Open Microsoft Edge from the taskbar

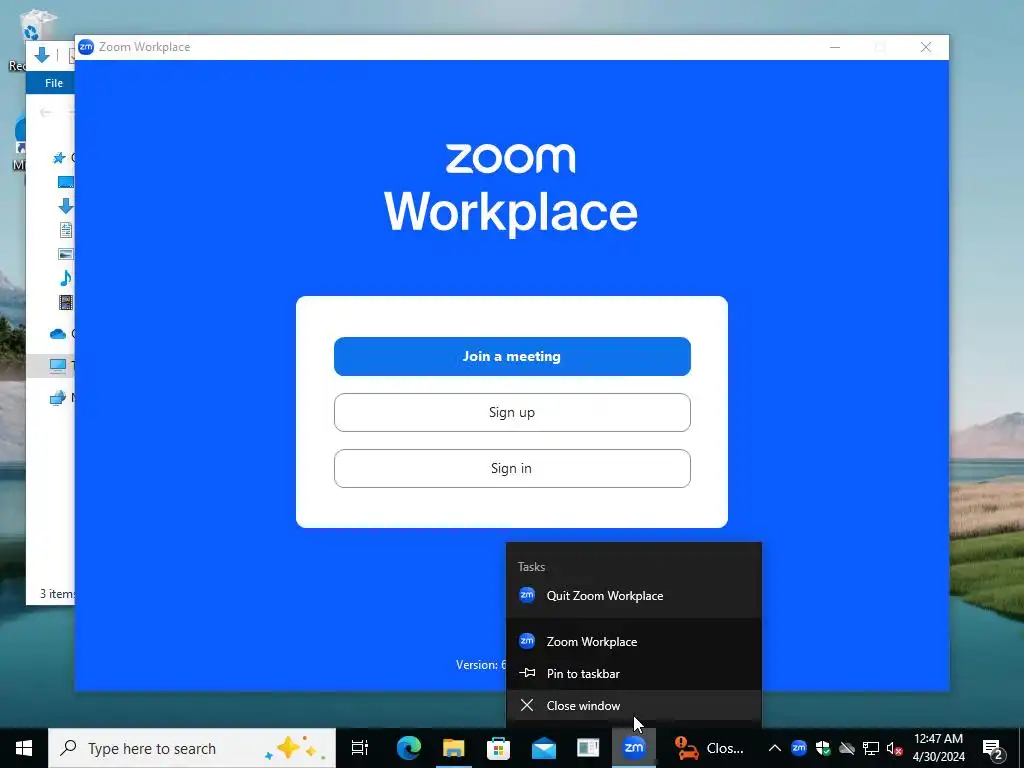pyautogui.click(x=409, y=748)
